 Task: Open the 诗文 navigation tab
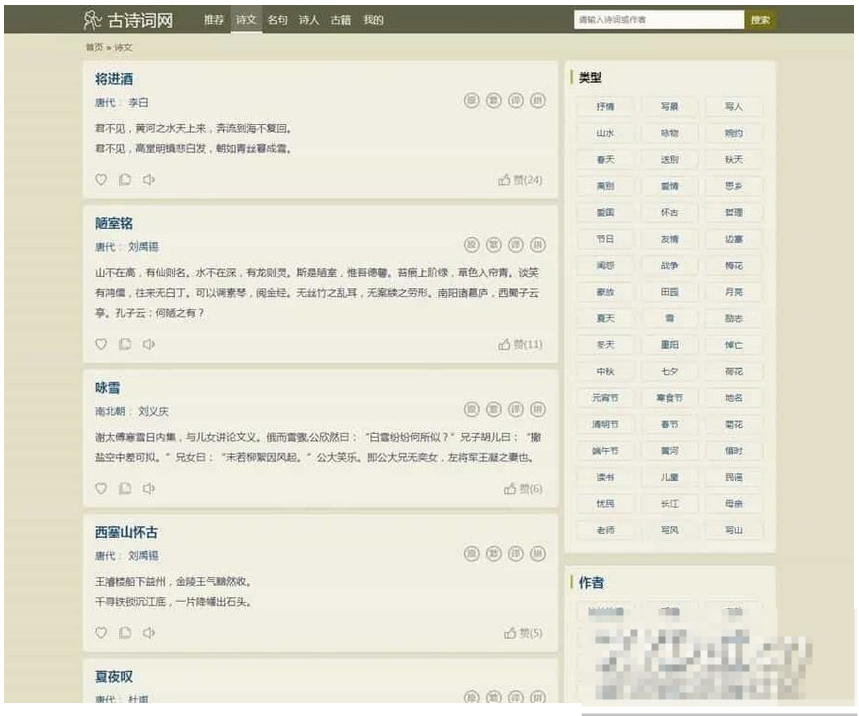click(x=246, y=20)
